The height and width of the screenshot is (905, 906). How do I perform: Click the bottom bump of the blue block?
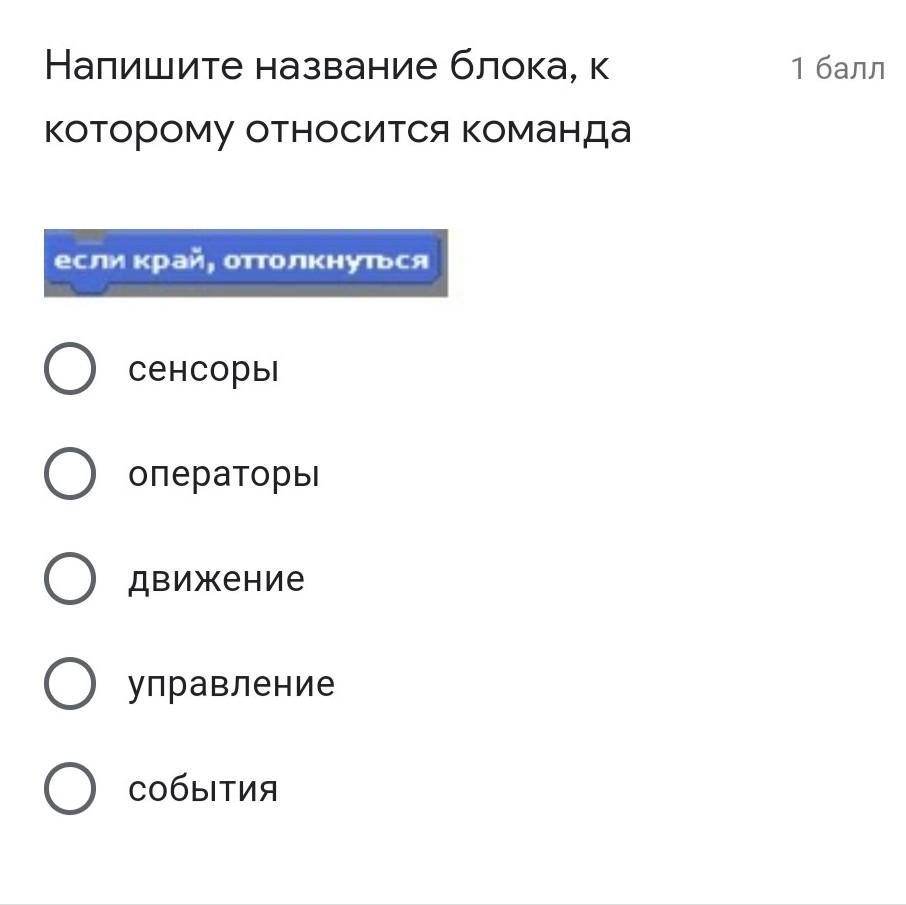[89, 286]
